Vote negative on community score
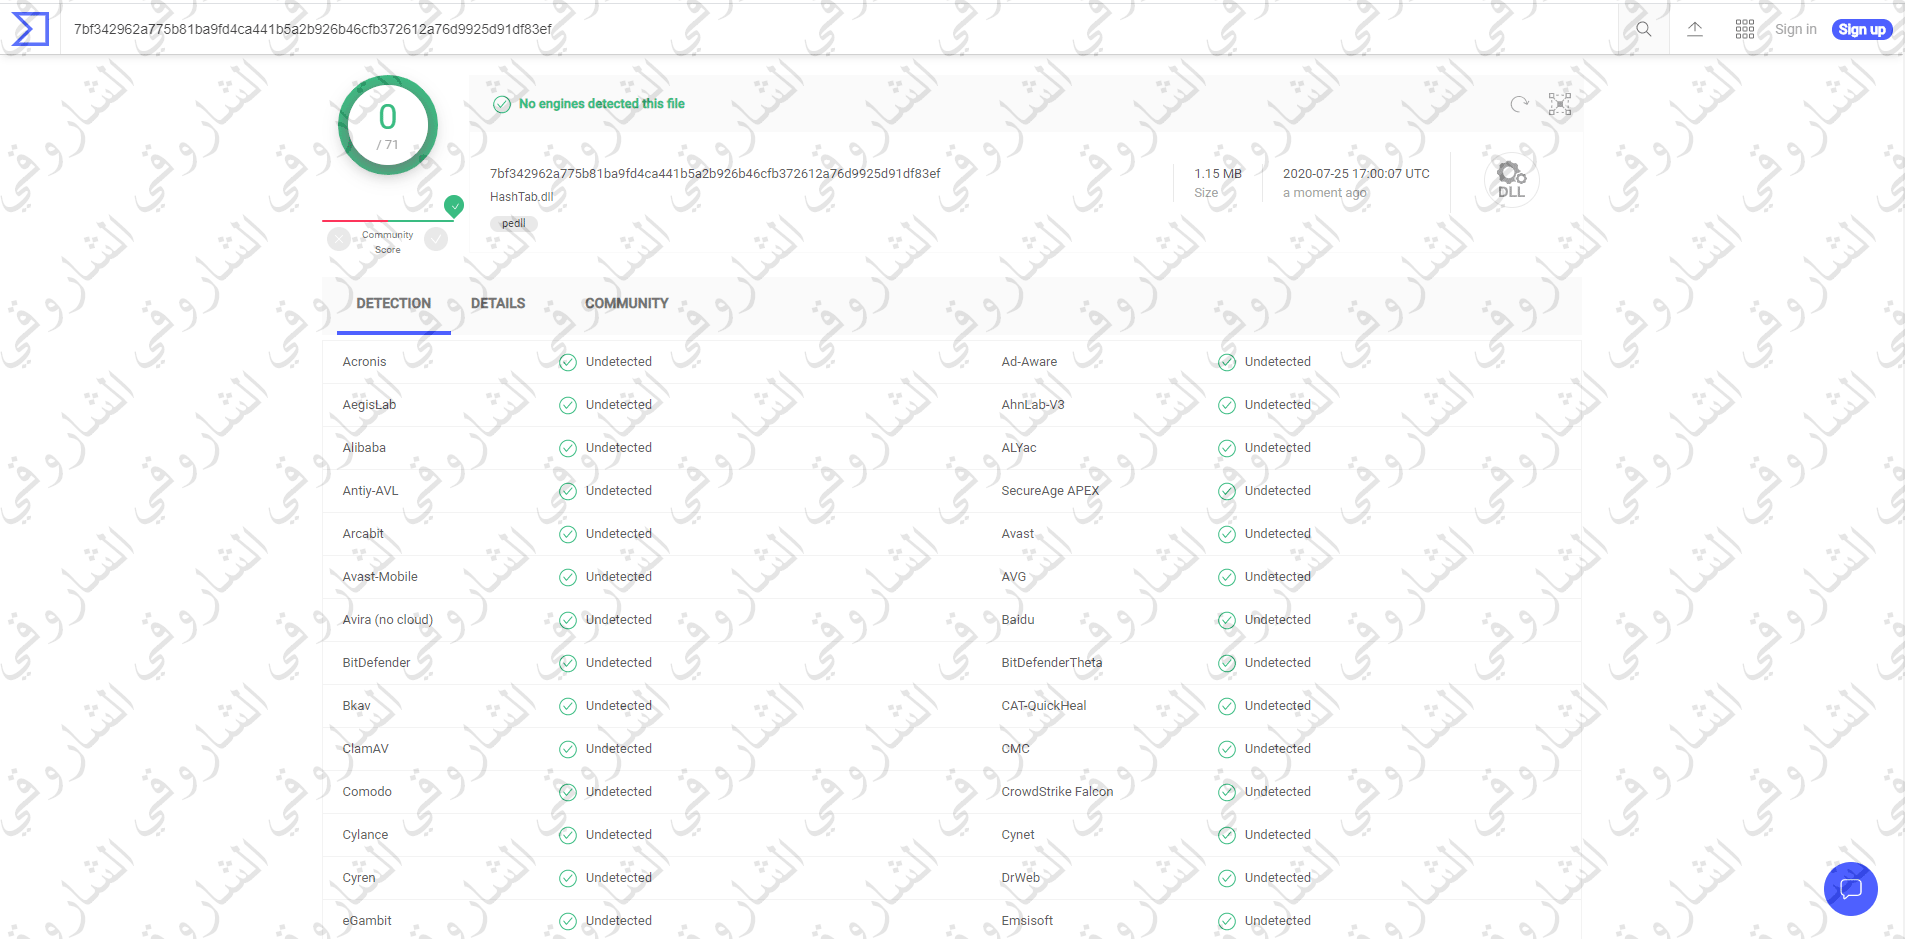 tap(339, 239)
